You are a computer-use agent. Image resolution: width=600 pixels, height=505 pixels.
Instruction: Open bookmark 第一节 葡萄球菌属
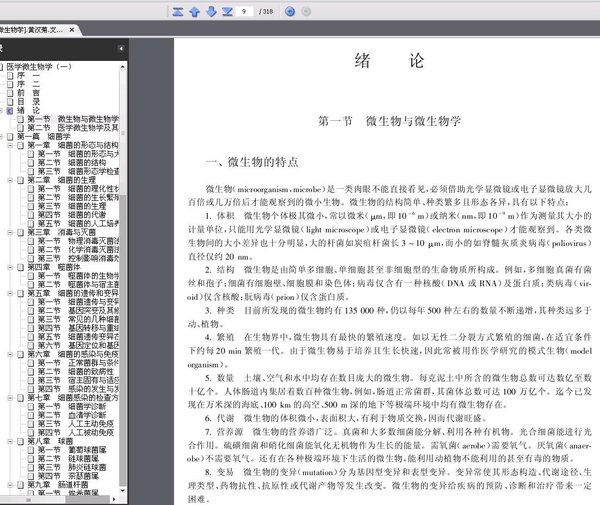(x=72, y=450)
